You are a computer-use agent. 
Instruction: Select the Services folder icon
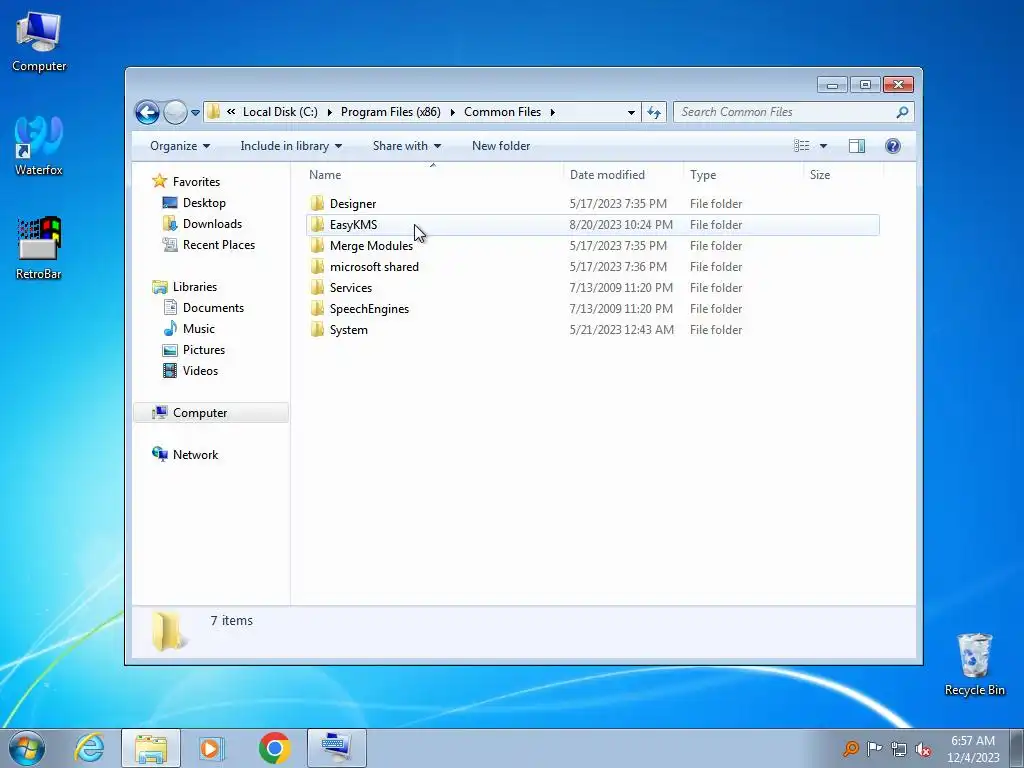[317, 287]
